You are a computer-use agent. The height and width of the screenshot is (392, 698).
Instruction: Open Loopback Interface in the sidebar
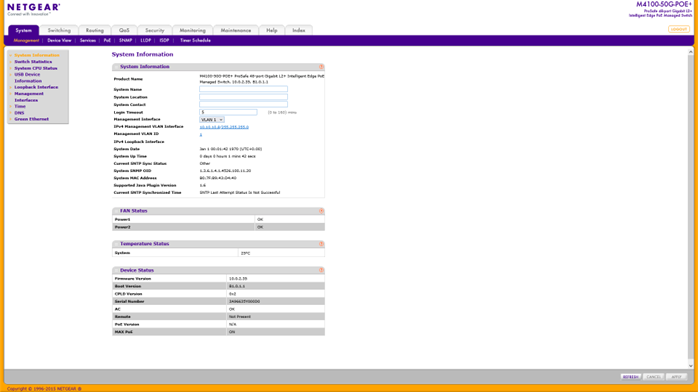(x=36, y=87)
